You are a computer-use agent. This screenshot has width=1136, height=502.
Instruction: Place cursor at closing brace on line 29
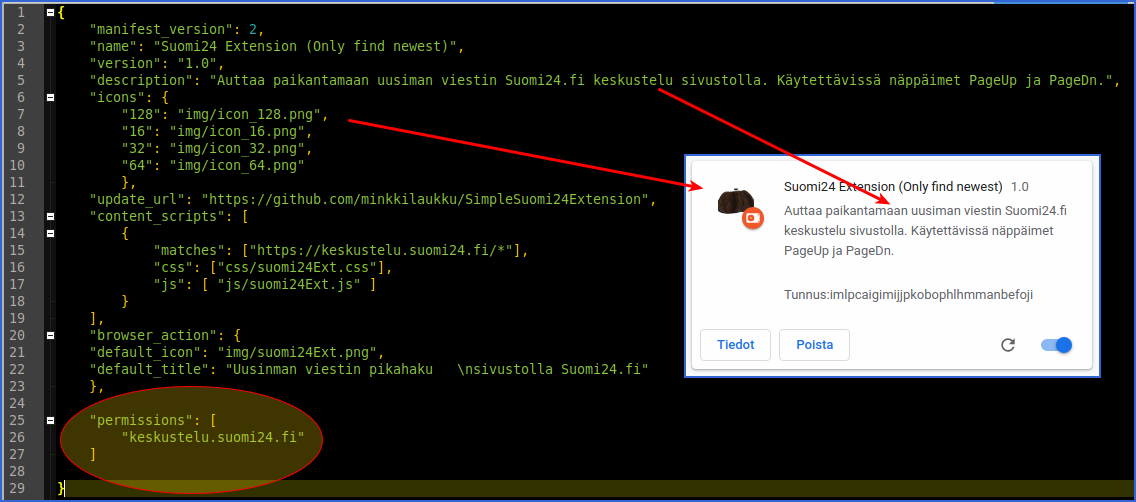coord(62,488)
